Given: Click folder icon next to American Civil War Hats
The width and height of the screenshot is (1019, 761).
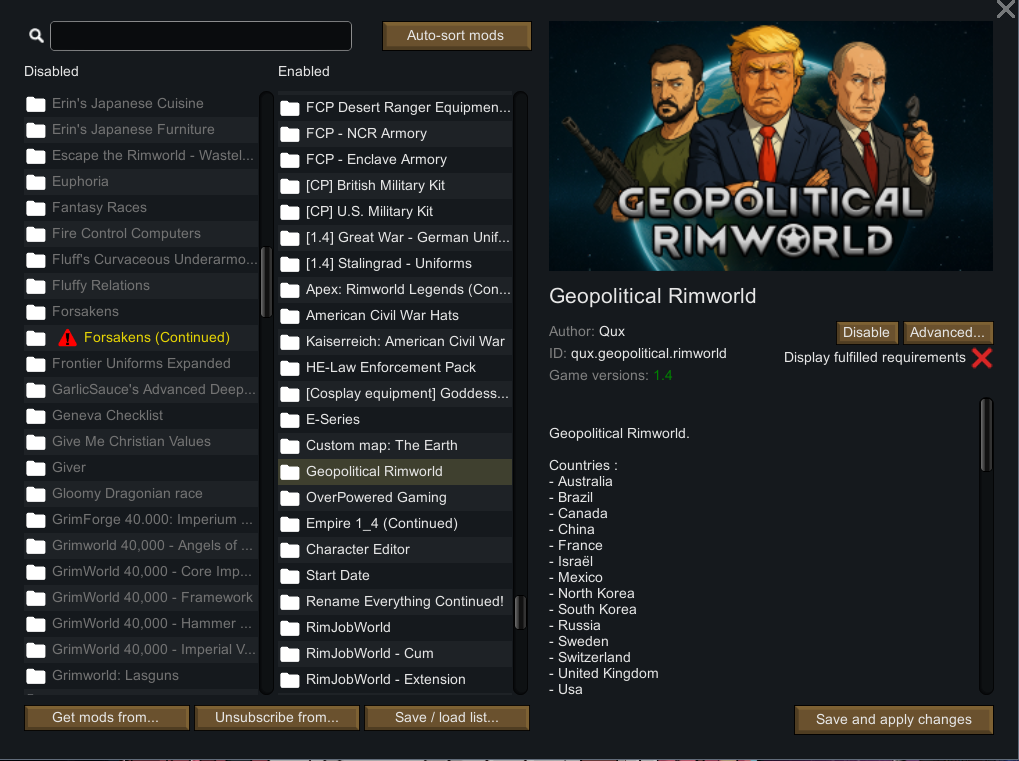Looking at the screenshot, I should 290,316.
